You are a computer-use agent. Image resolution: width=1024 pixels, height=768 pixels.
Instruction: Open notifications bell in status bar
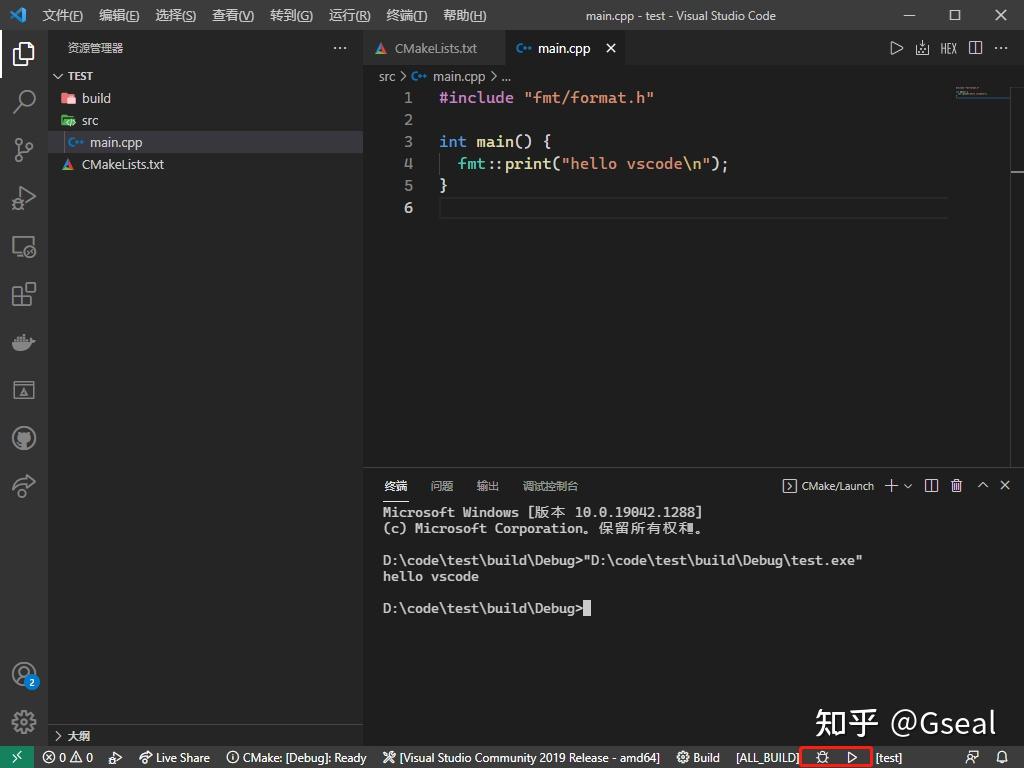tap(1002, 757)
